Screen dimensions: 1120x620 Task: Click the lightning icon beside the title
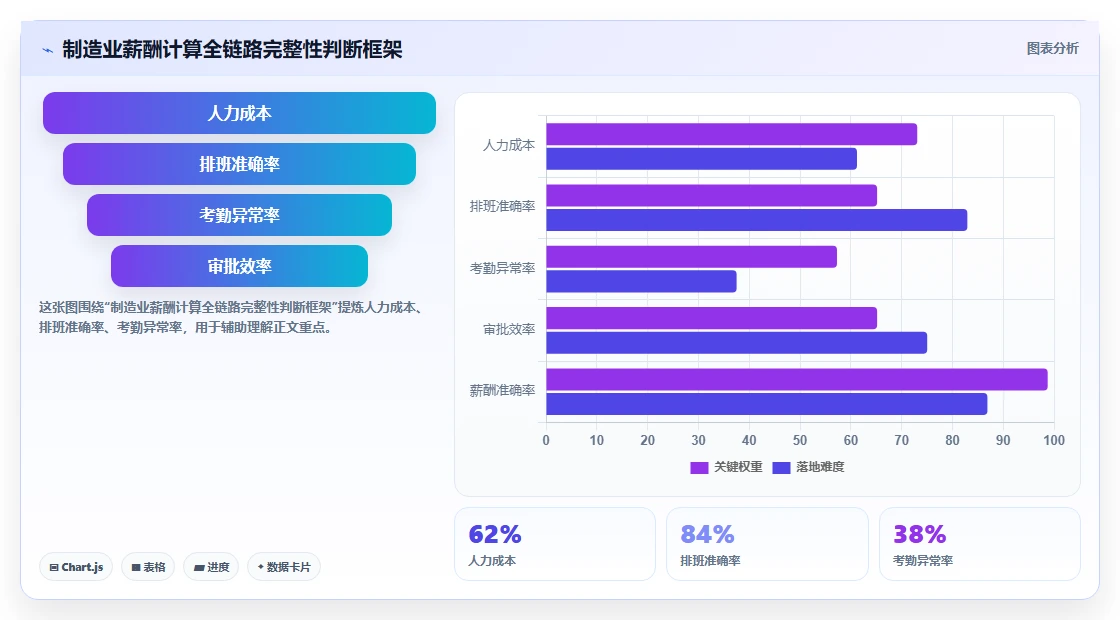[48, 50]
